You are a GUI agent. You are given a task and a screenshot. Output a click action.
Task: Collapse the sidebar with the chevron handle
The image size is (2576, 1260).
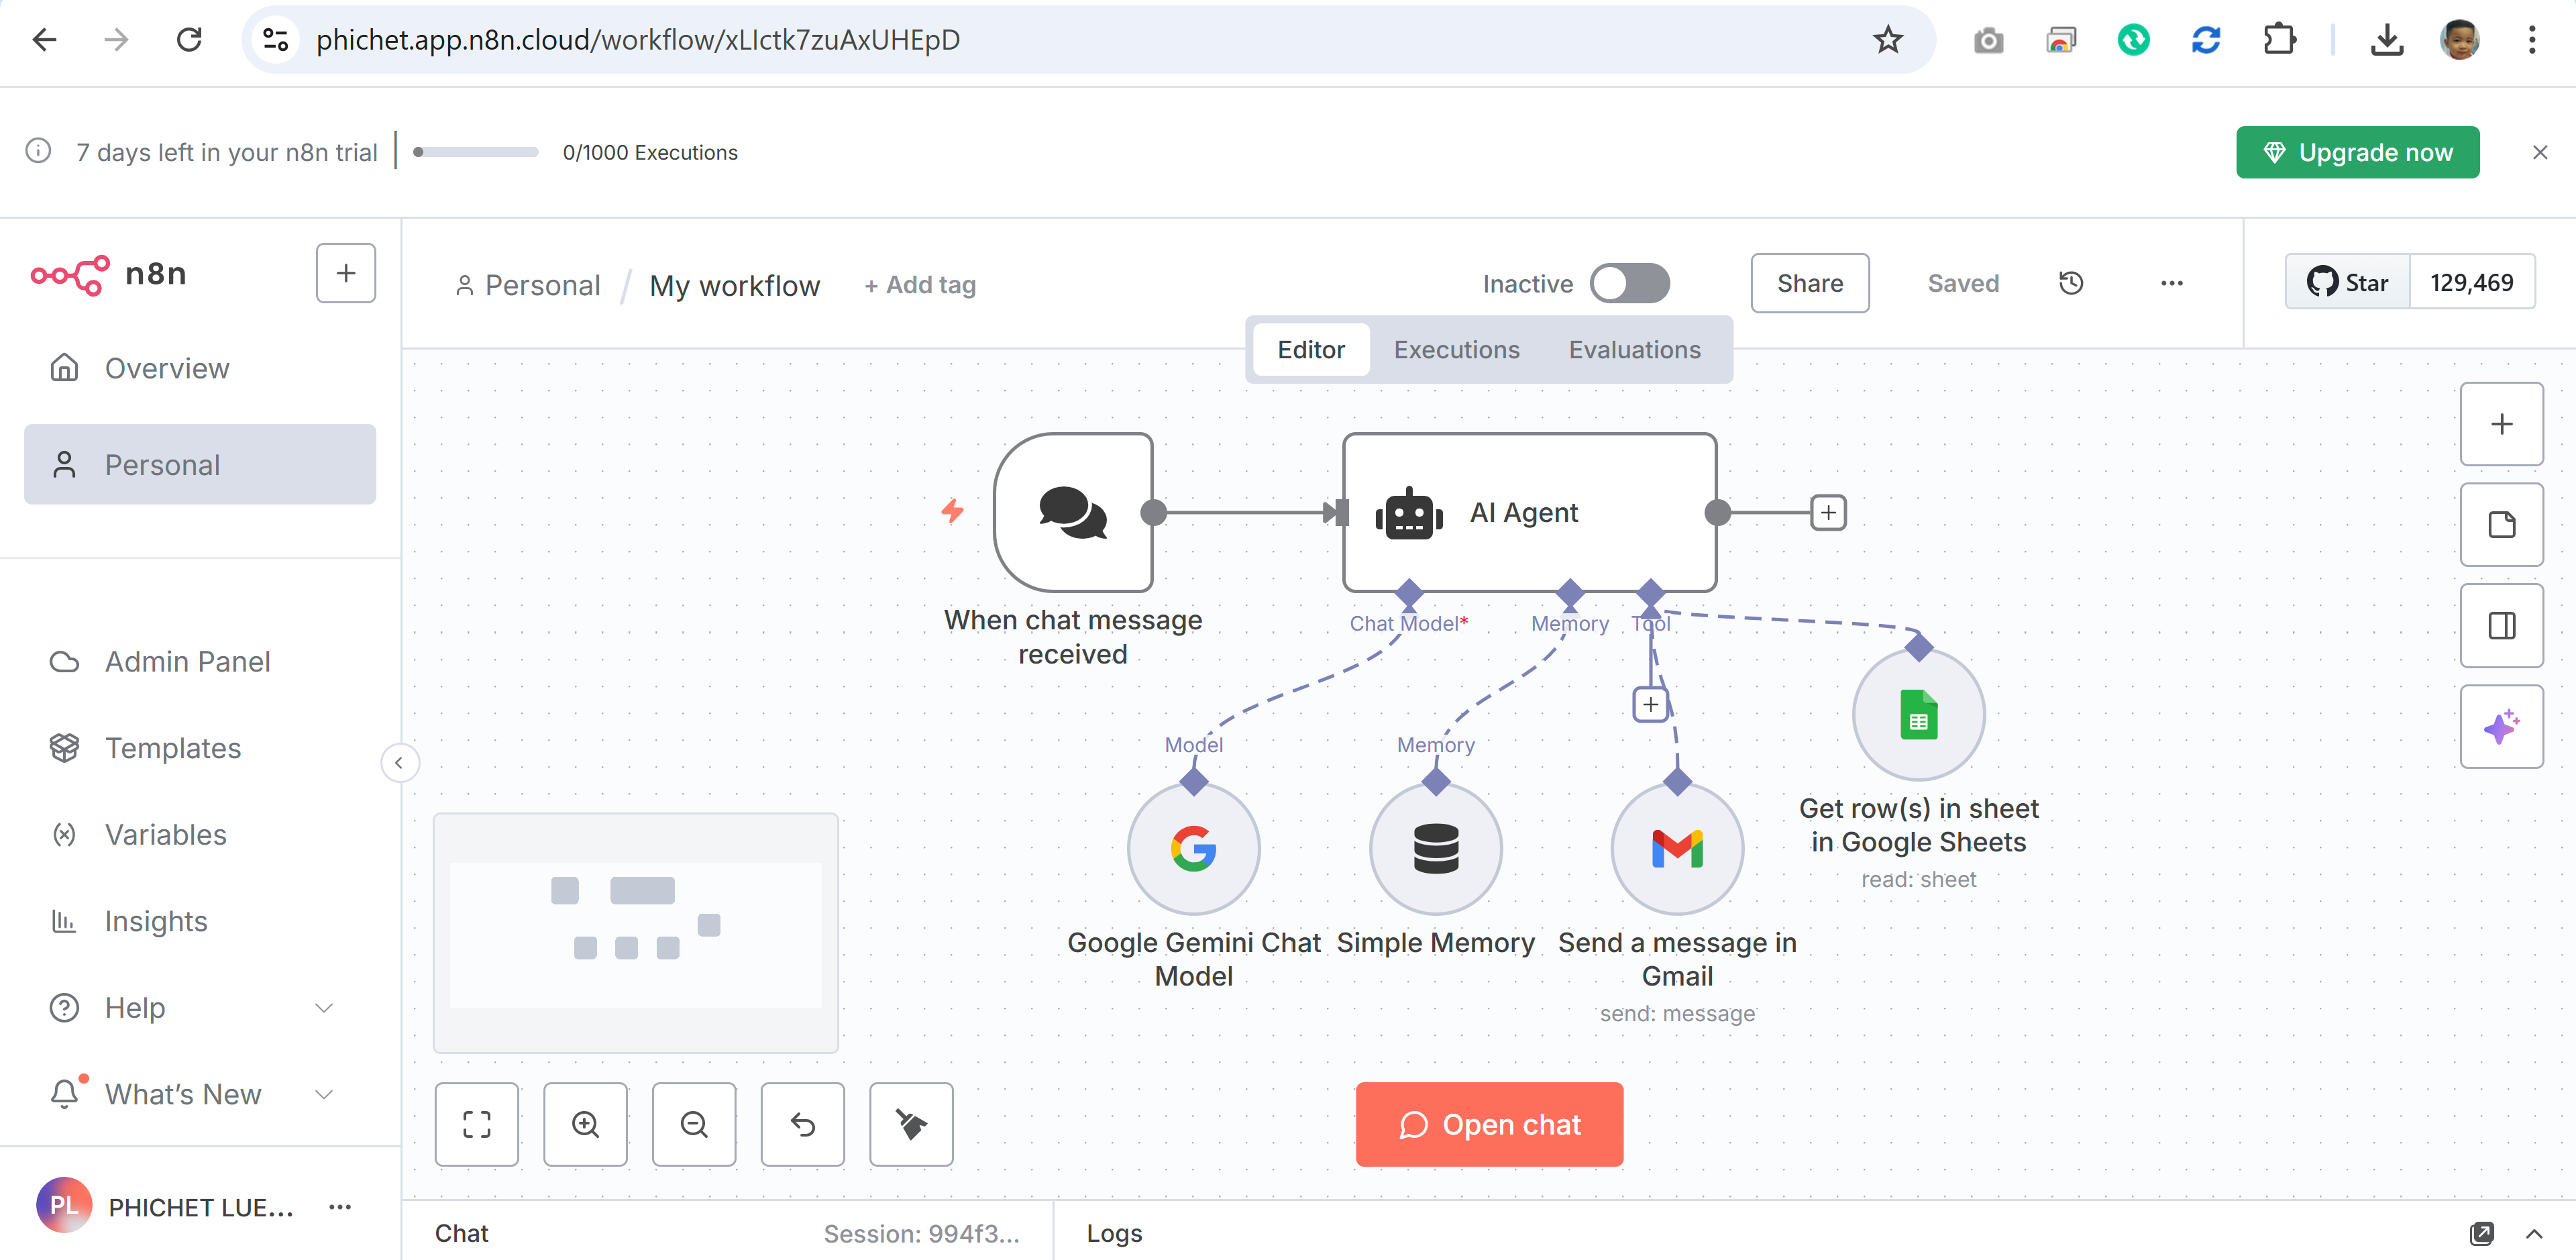(x=399, y=763)
